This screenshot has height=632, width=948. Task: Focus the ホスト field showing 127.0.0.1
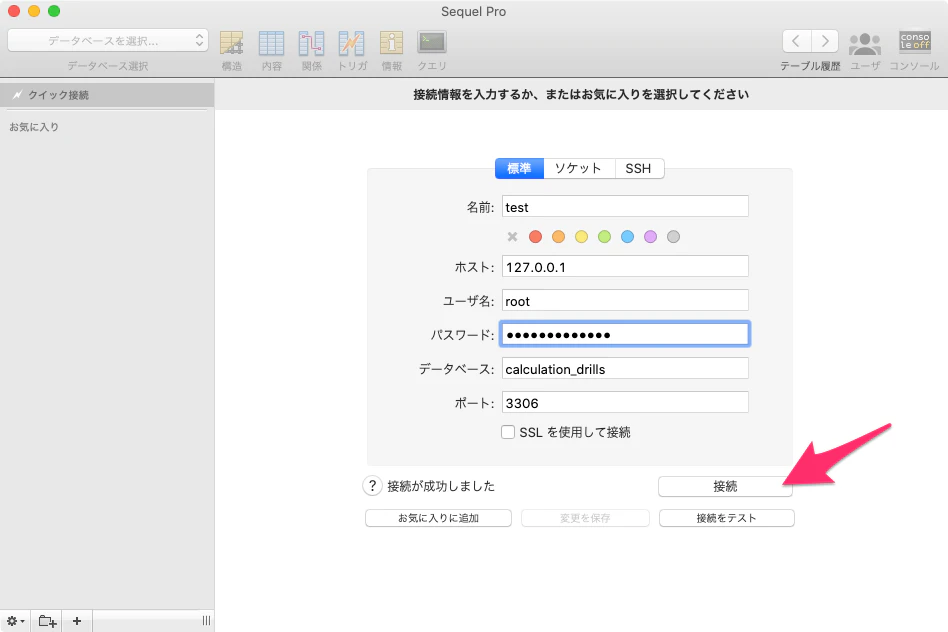click(x=625, y=266)
